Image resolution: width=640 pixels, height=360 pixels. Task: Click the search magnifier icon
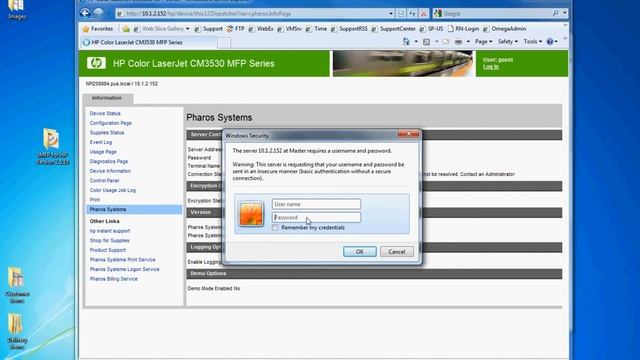tap(556, 13)
